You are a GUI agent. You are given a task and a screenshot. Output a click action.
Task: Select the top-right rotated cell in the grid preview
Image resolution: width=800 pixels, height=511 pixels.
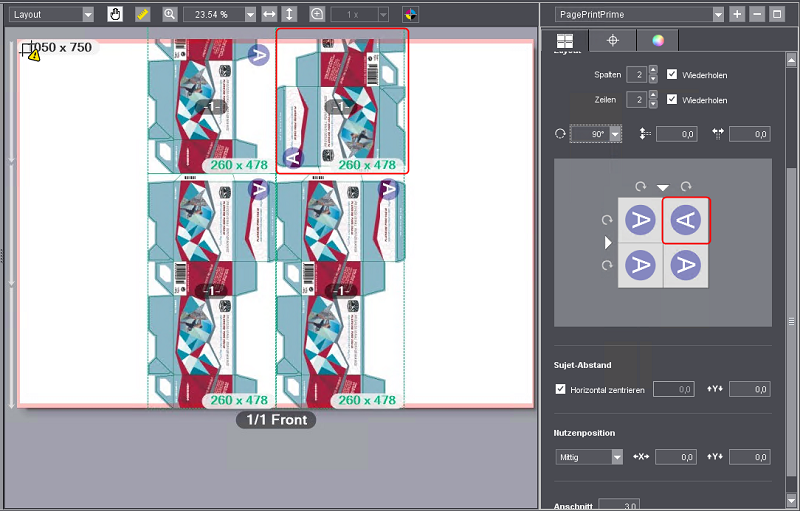[686, 220]
